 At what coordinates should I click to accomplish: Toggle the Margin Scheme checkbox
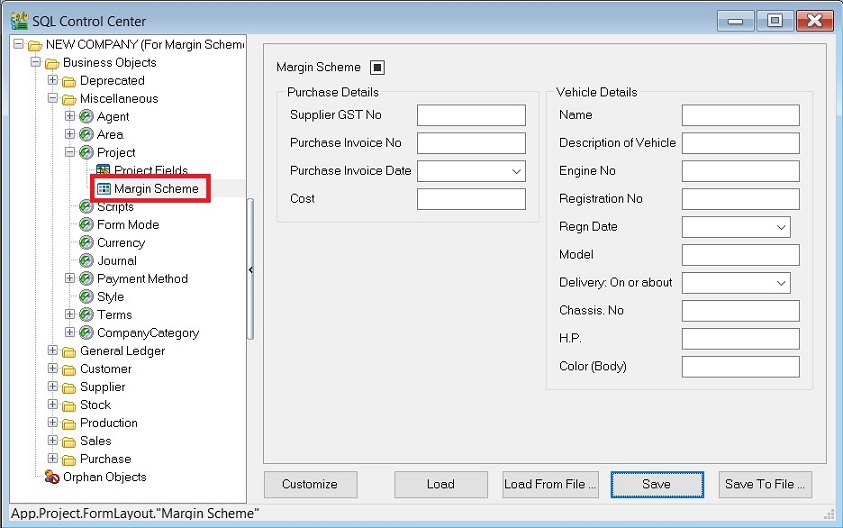point(377,68)
